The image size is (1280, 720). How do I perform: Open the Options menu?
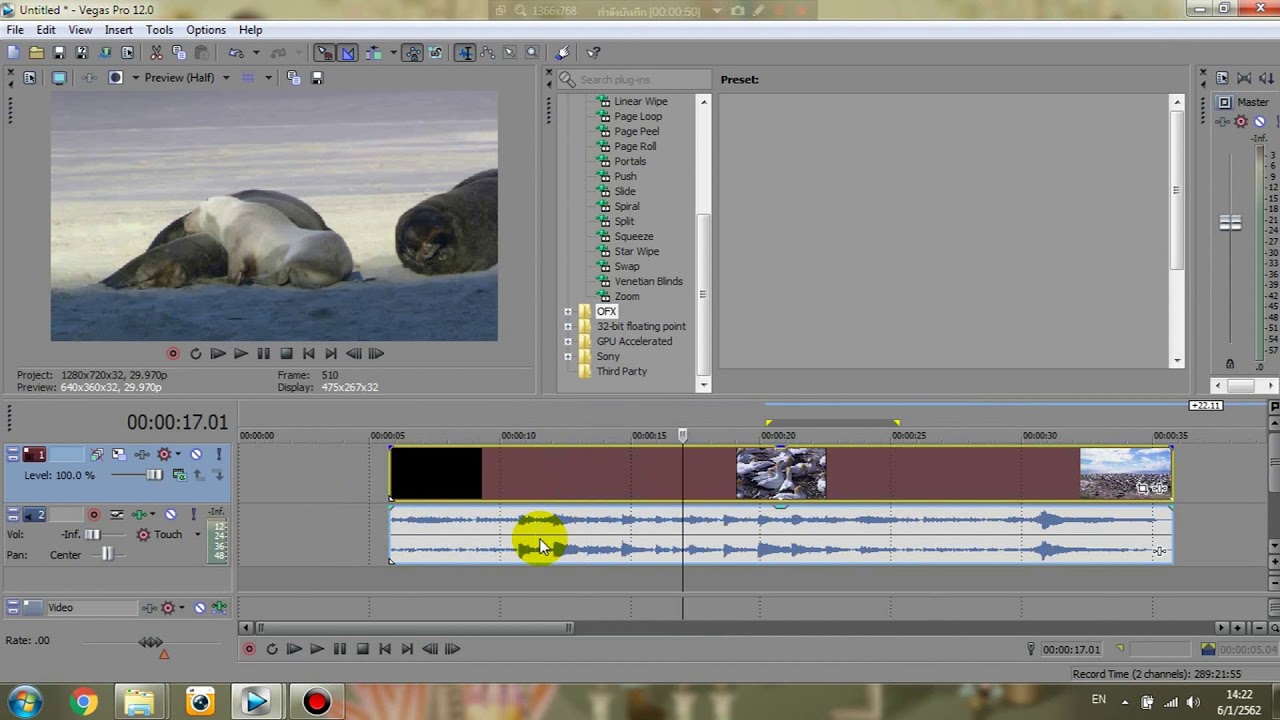[206, 30]
